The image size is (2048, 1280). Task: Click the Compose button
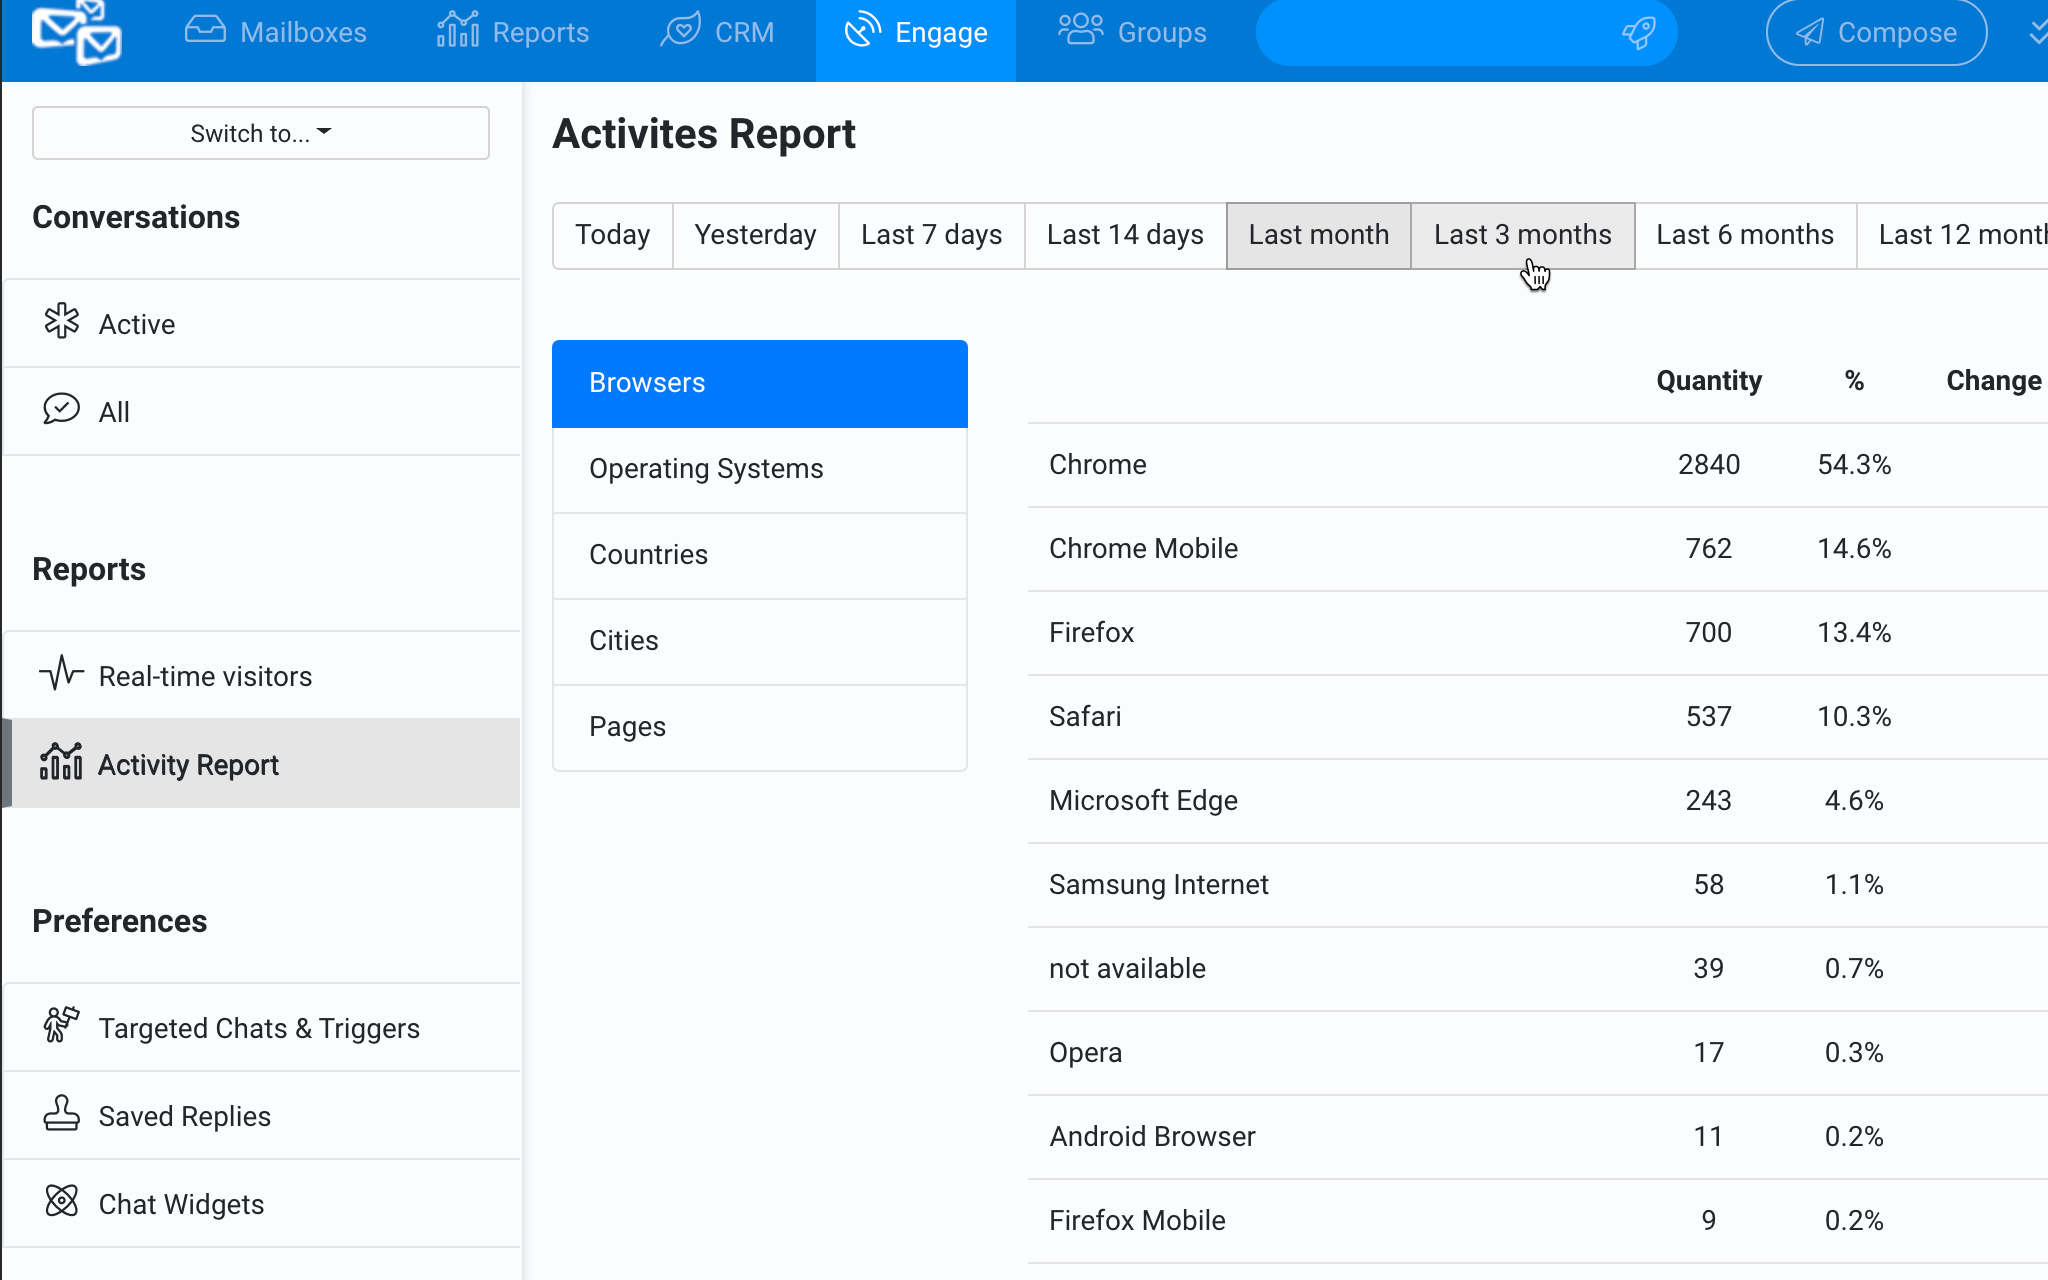pos(1876,32)
